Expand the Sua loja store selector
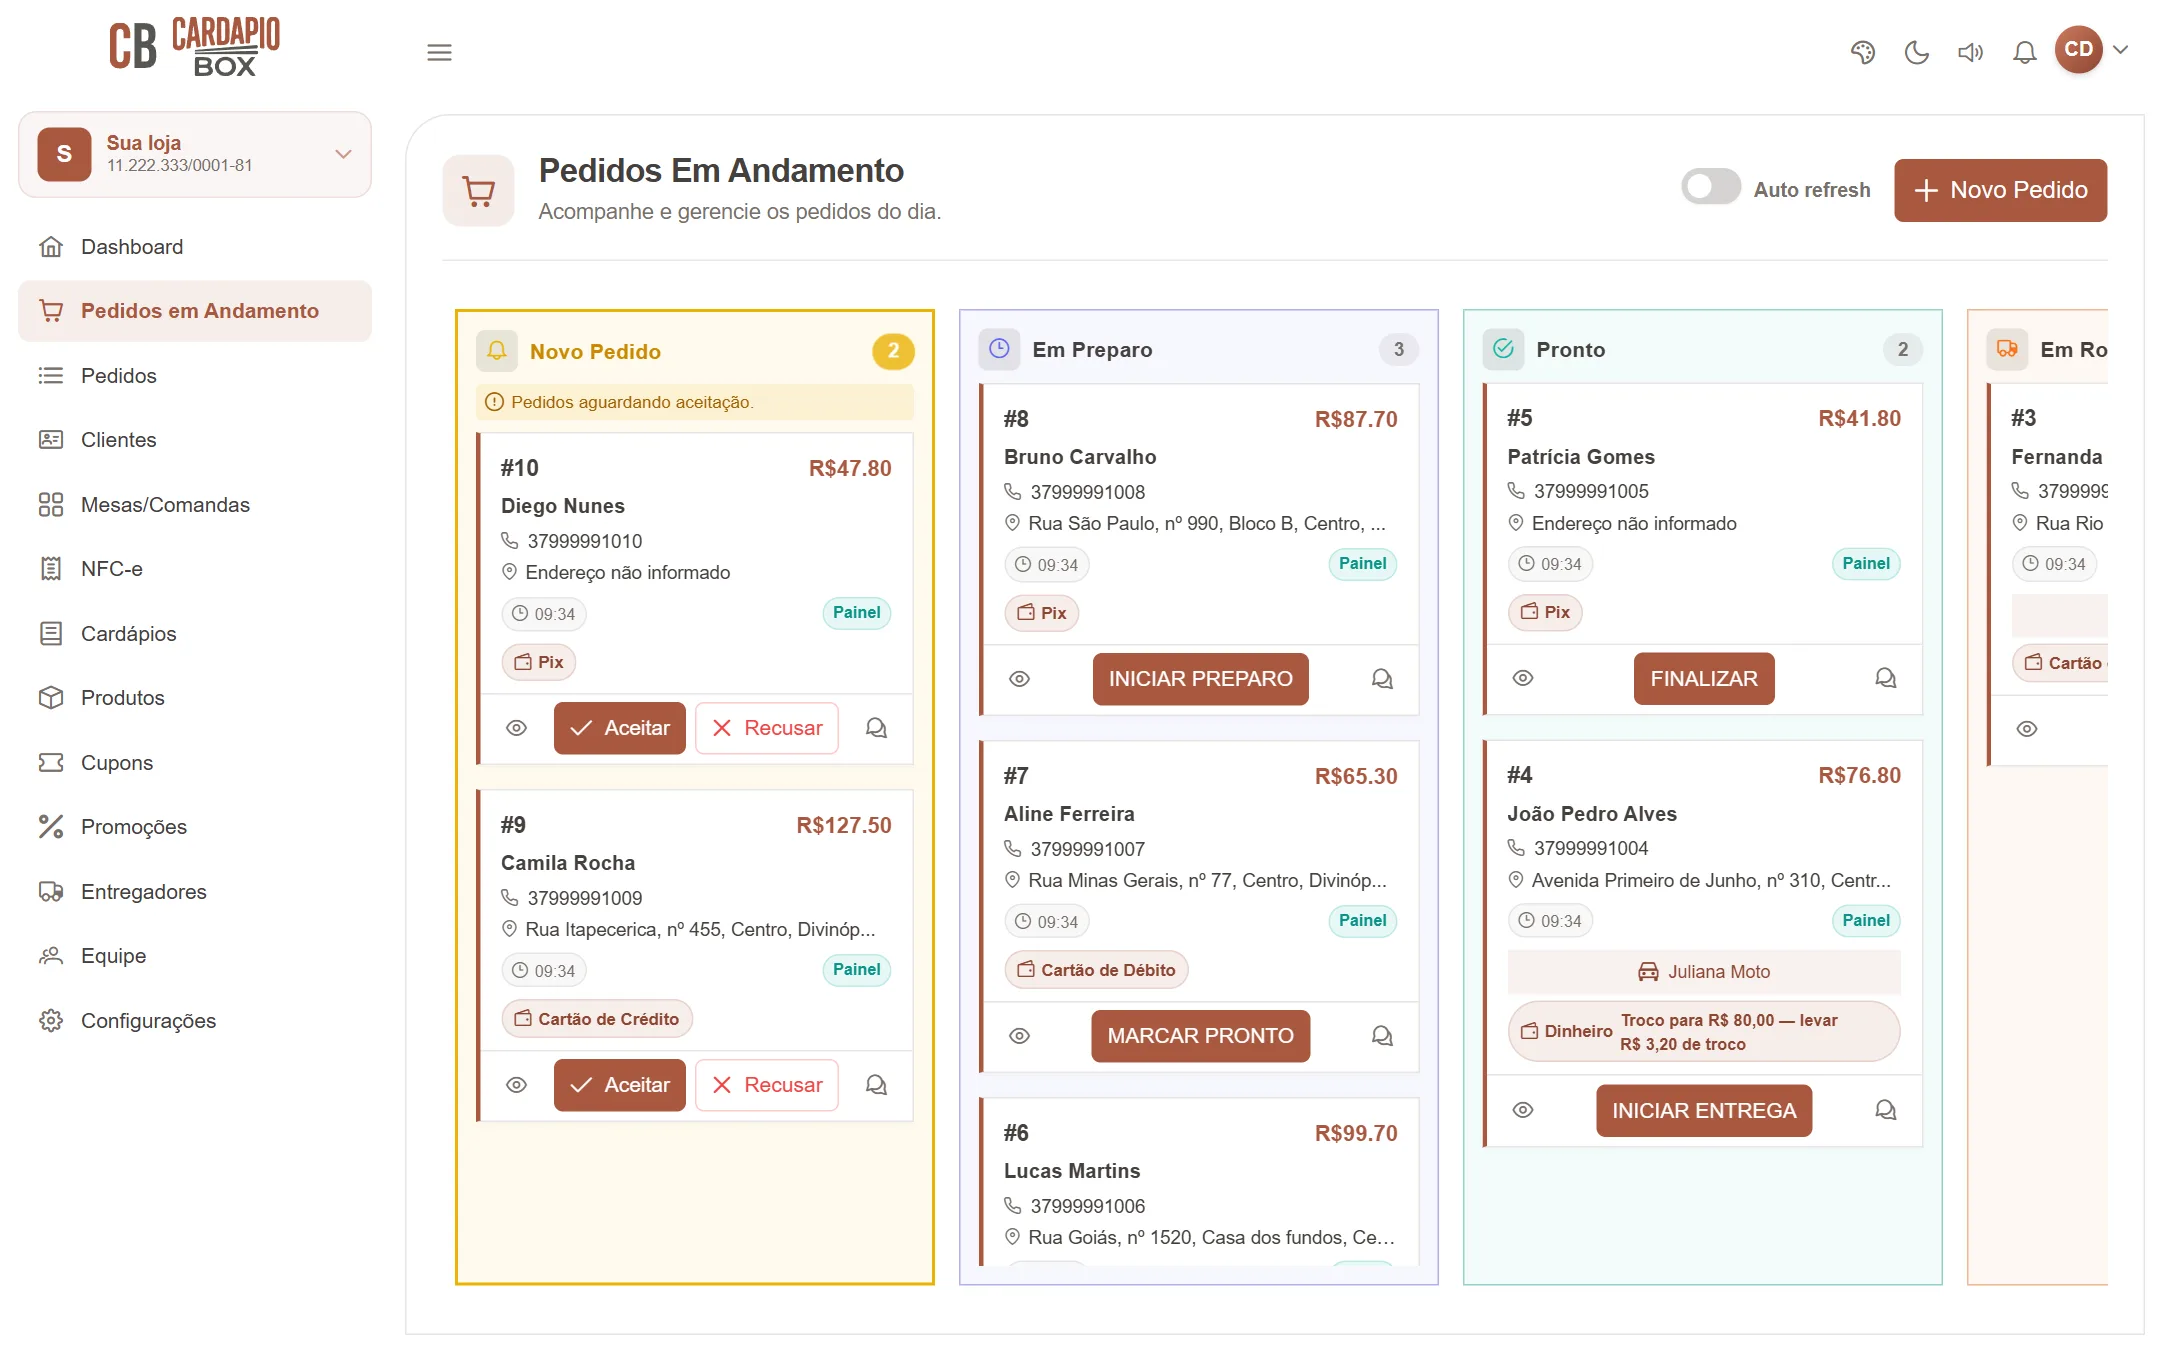The image size is (2160, 1350). tap(195, 154)
